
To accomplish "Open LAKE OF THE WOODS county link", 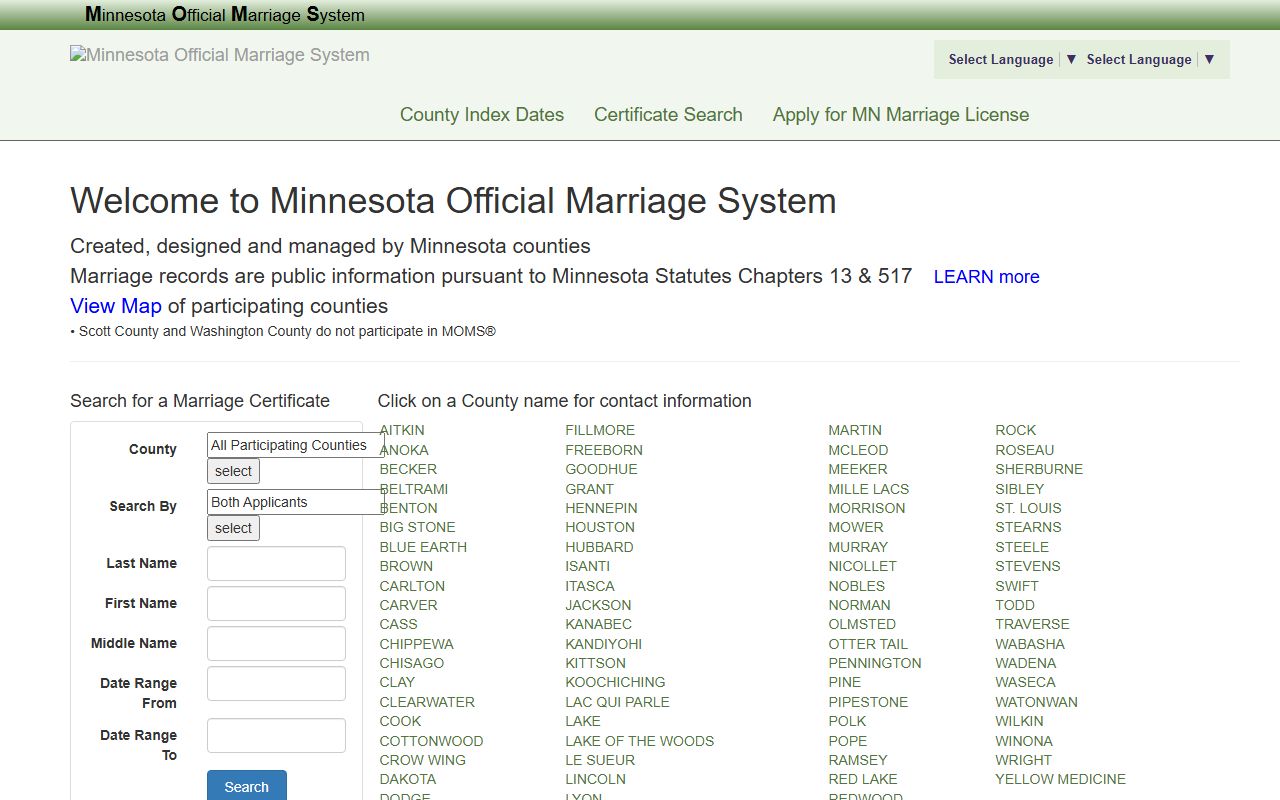I will pos(640,741).
